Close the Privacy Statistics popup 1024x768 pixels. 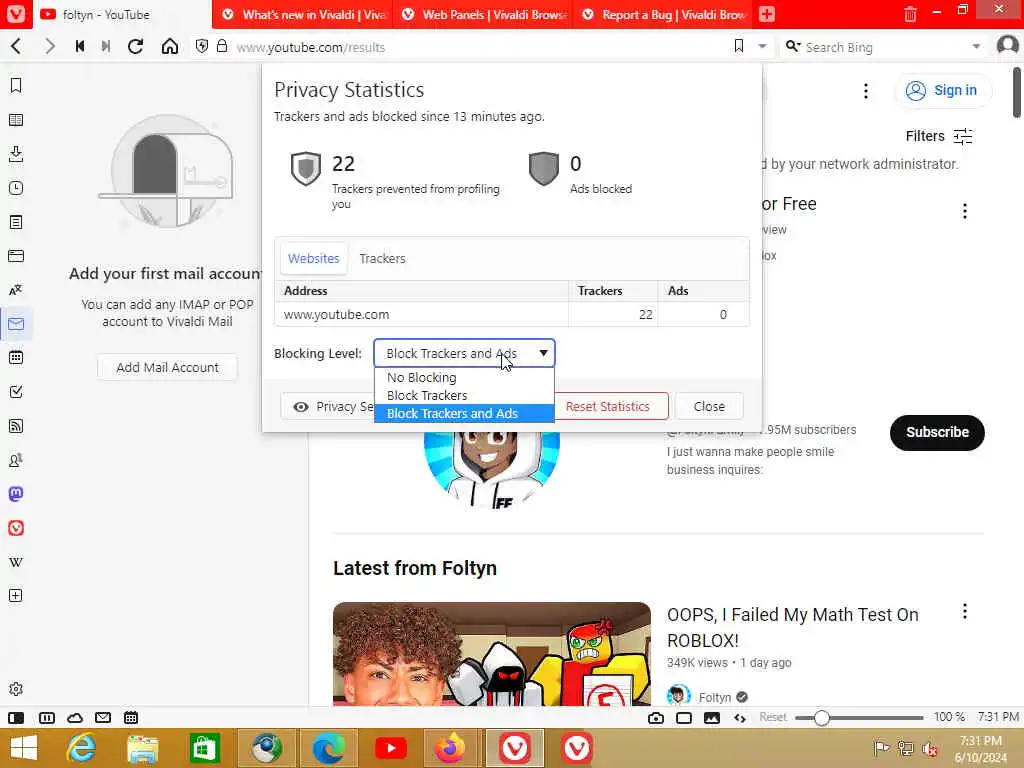709,406
